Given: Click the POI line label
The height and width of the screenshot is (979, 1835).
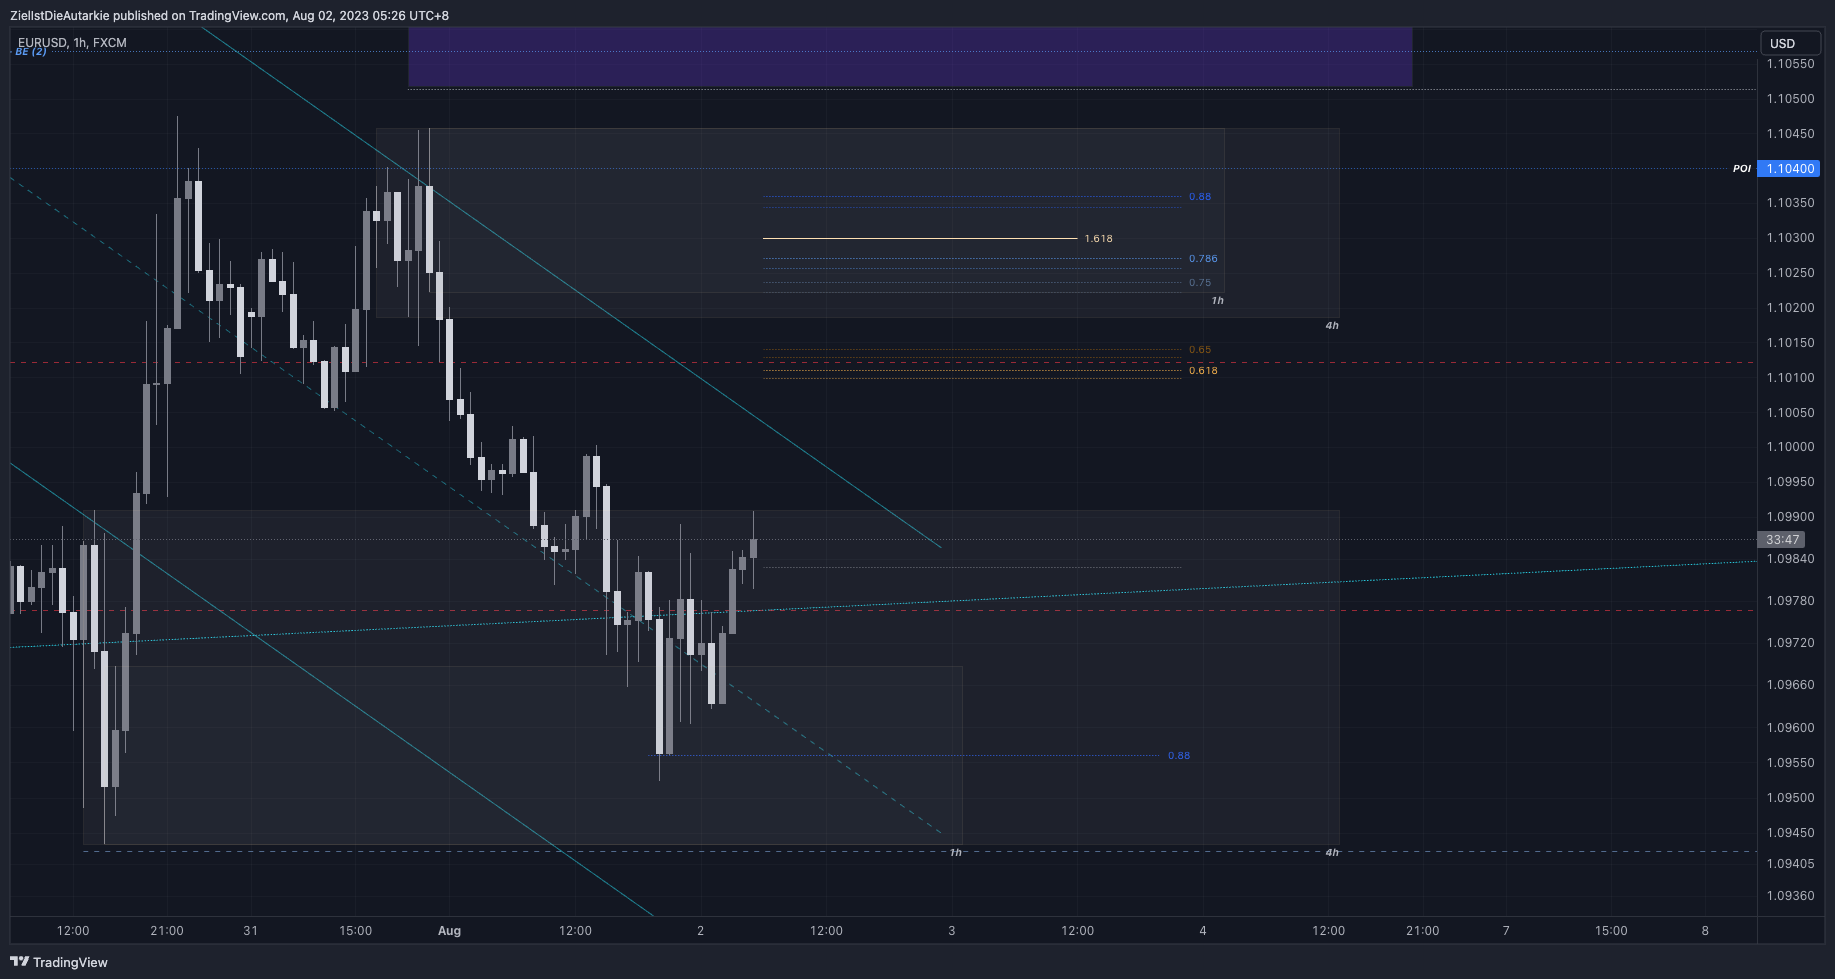Looking at the screenshot, I should pos(1742,169).
